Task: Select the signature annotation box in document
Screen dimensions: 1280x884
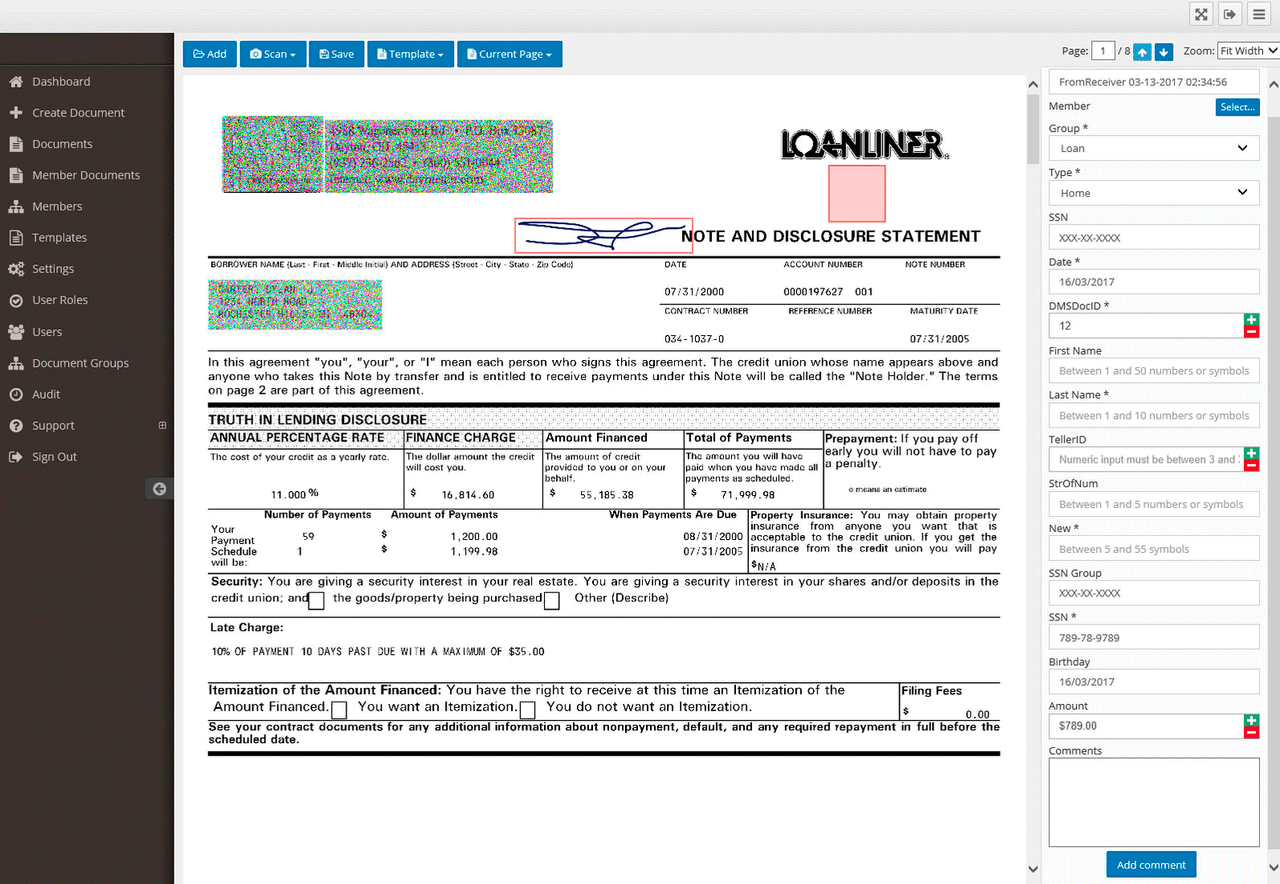Action: click(x=604, y=236)
